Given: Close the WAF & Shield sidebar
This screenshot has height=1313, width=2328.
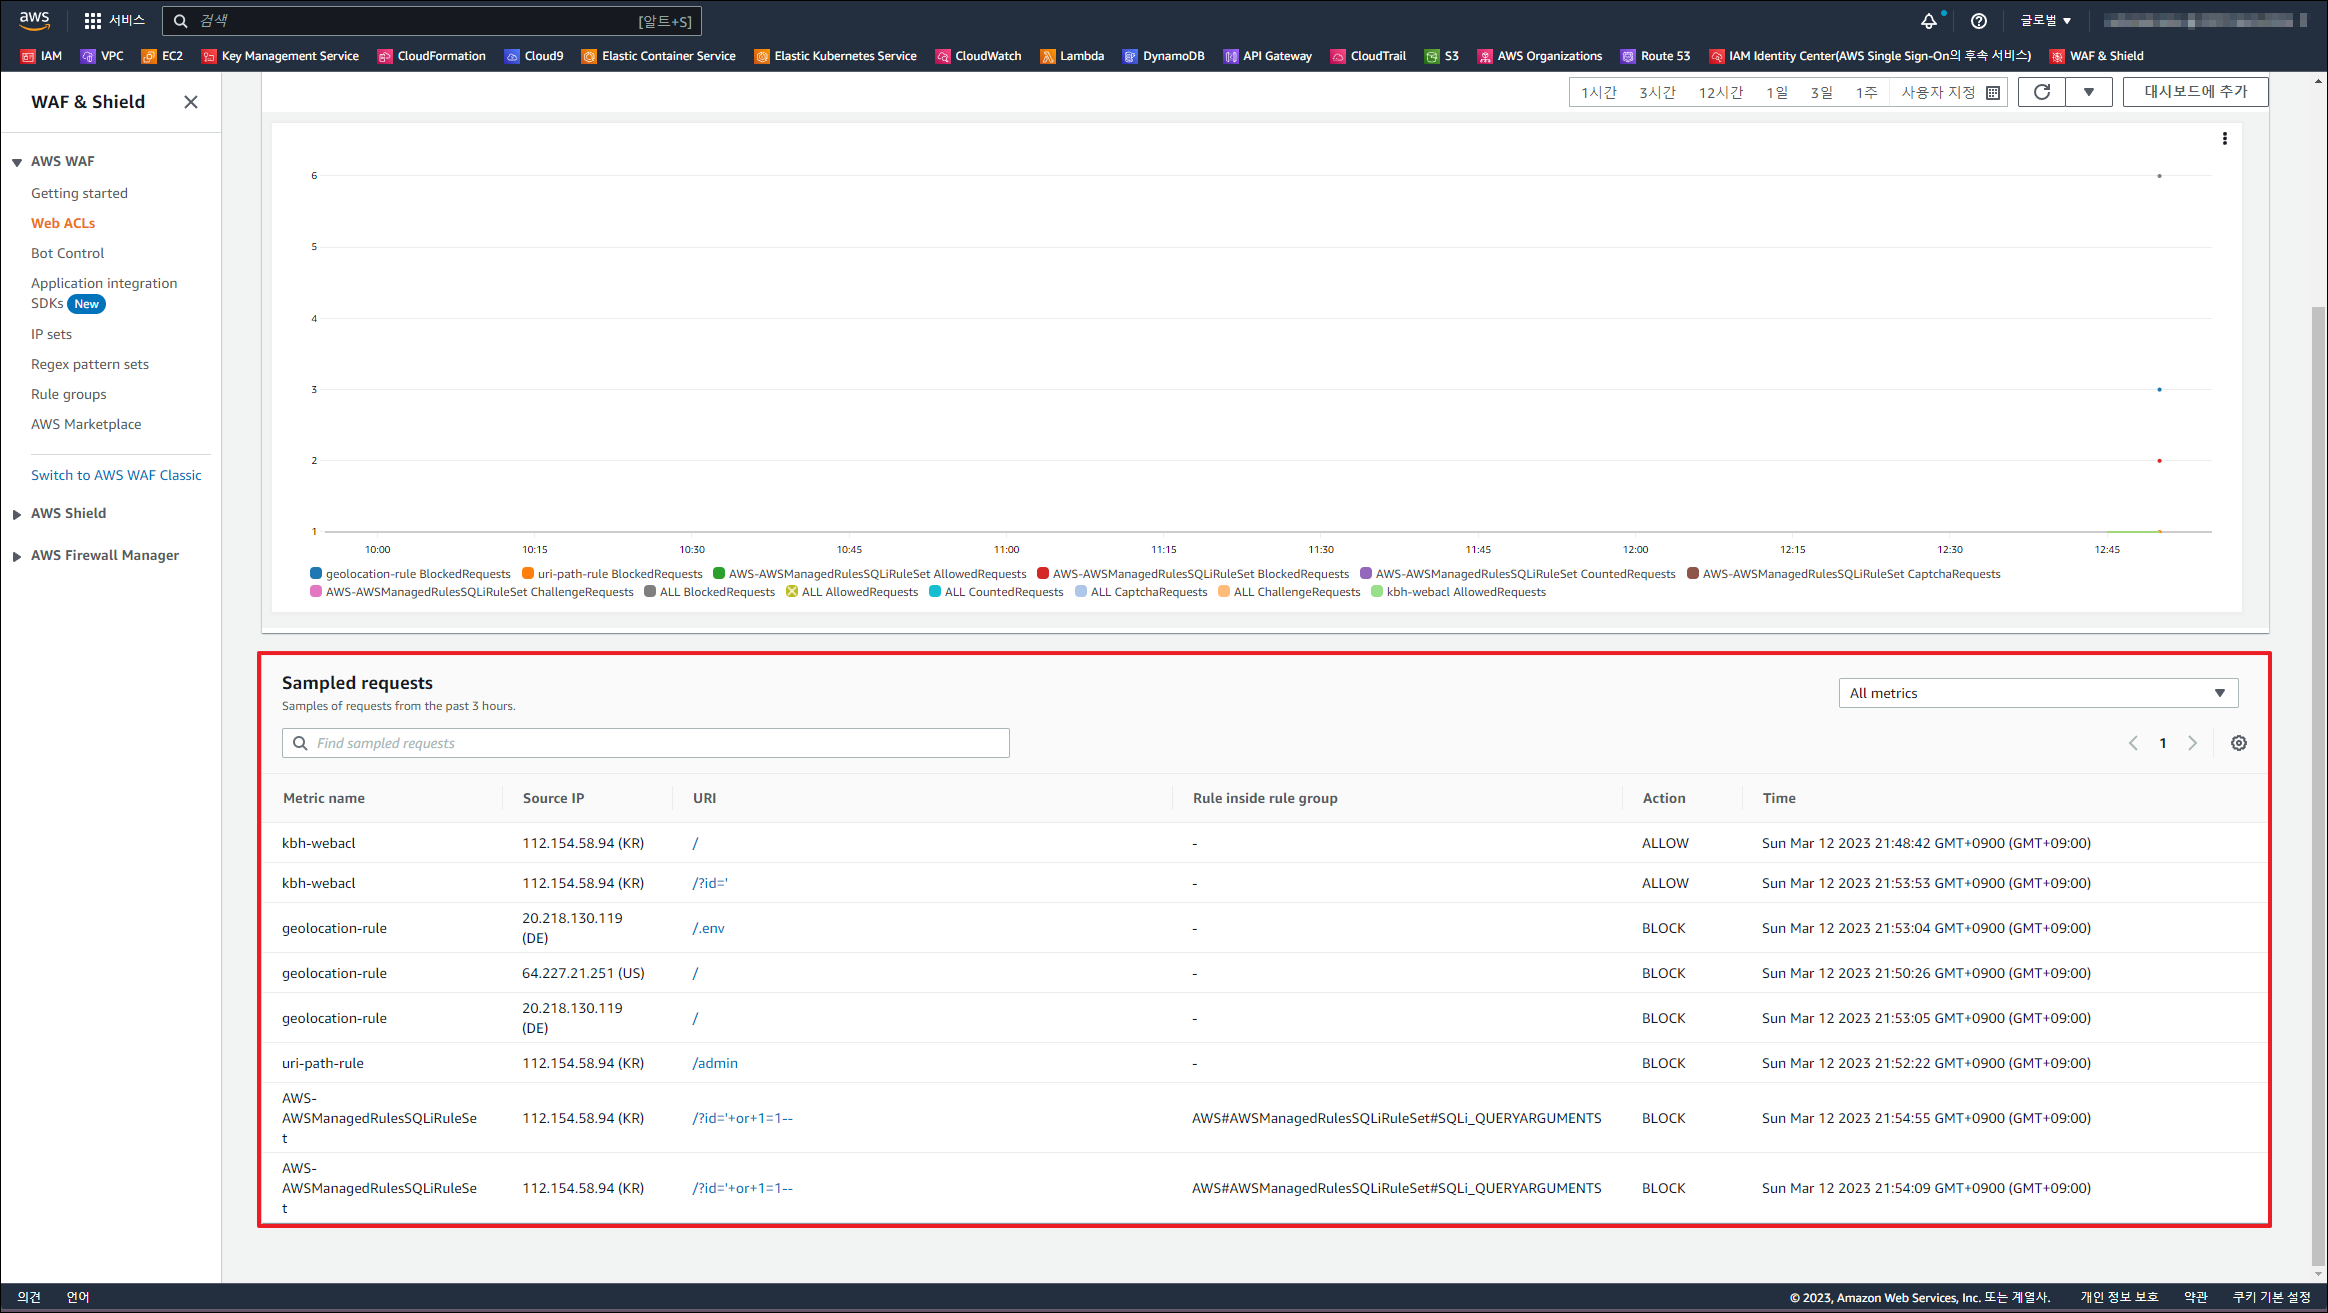Looking at the screenshot, I should point(191,102).
